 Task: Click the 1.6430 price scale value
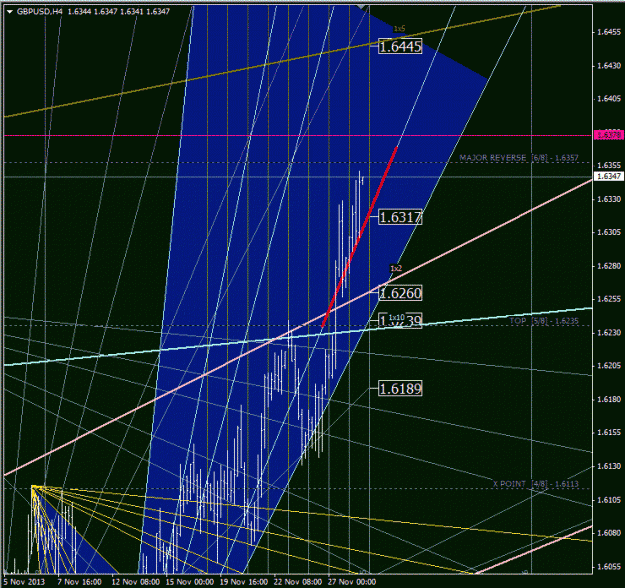(x=609, y=65)
